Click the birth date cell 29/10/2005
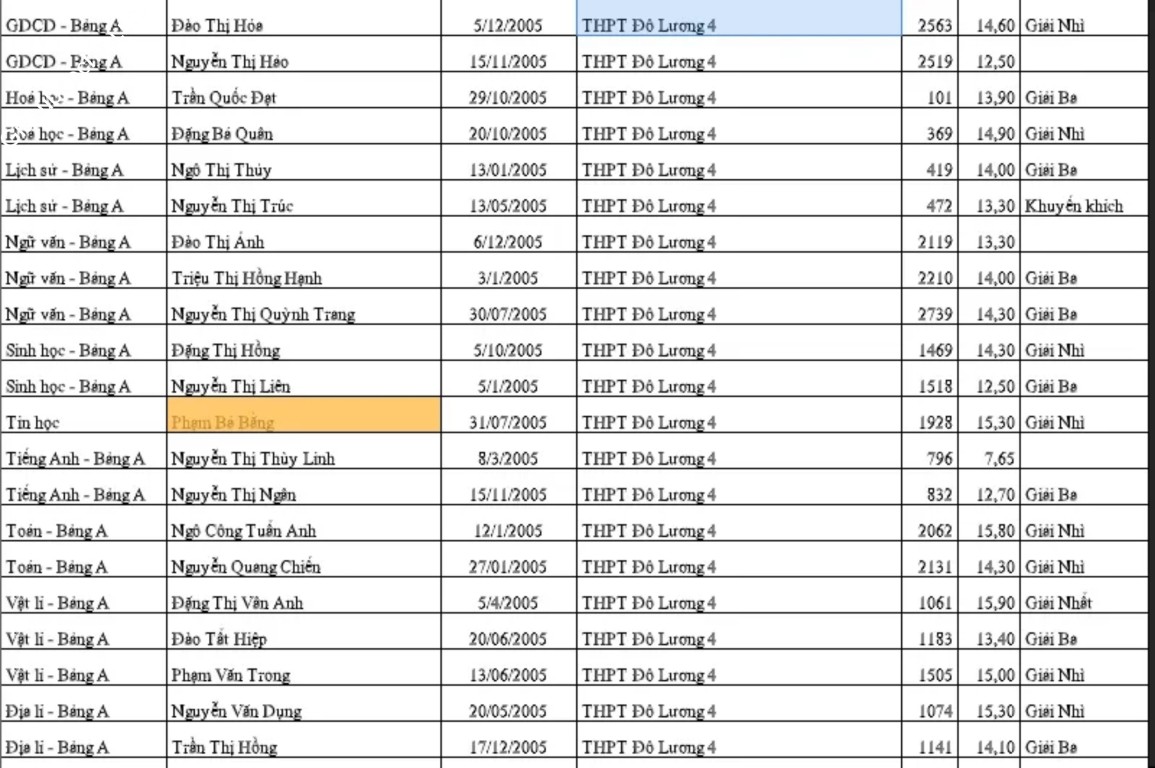This screenshot has width=1155, height=768. click(509, 98)
